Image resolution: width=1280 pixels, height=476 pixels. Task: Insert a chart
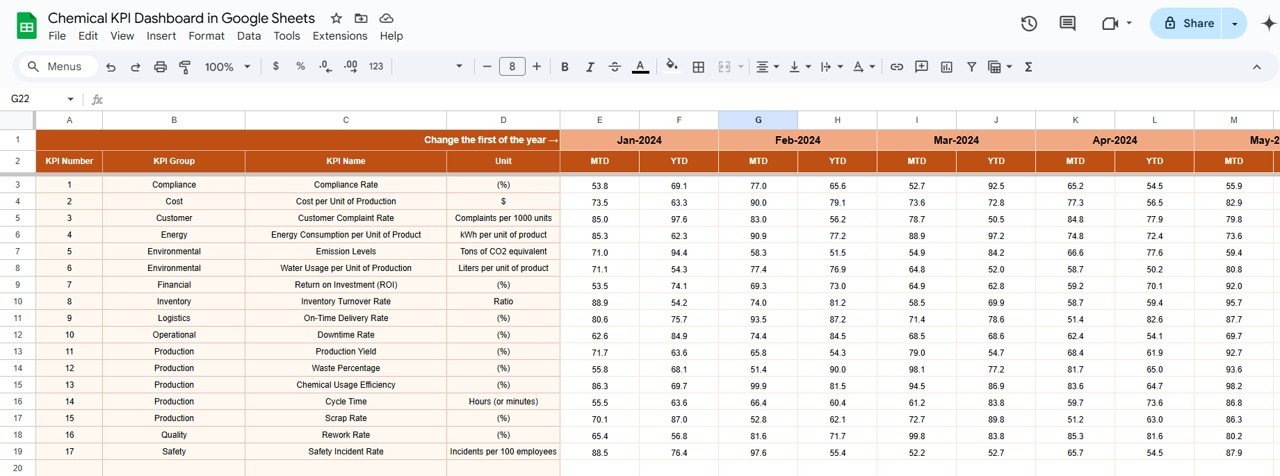coord(946,67)
